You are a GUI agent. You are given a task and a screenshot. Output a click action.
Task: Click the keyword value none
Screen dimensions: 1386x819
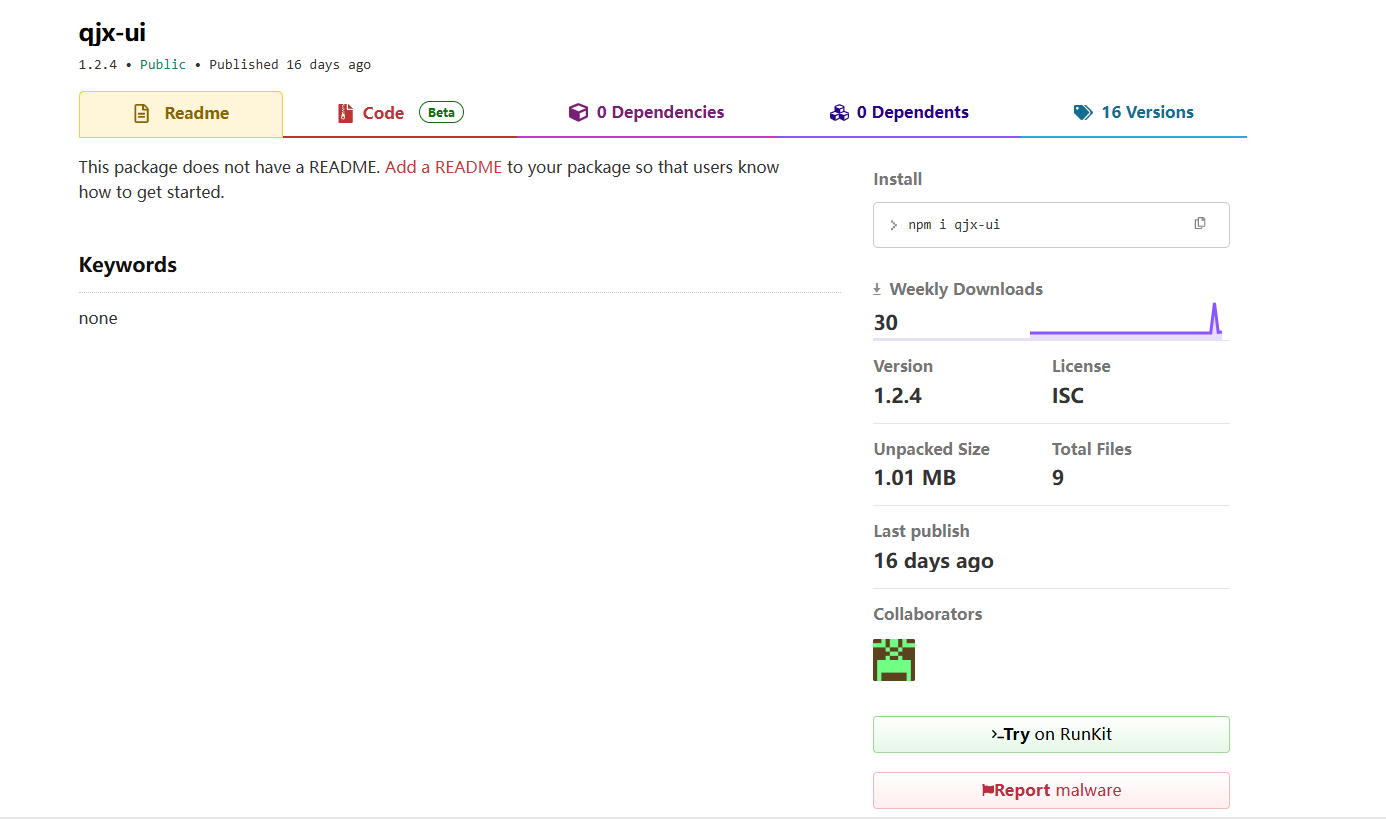(98, 318)
